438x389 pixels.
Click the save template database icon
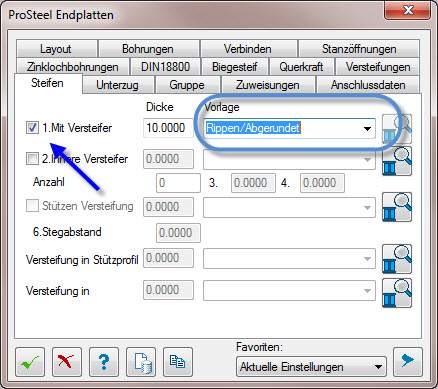click(x=141, y=362)
